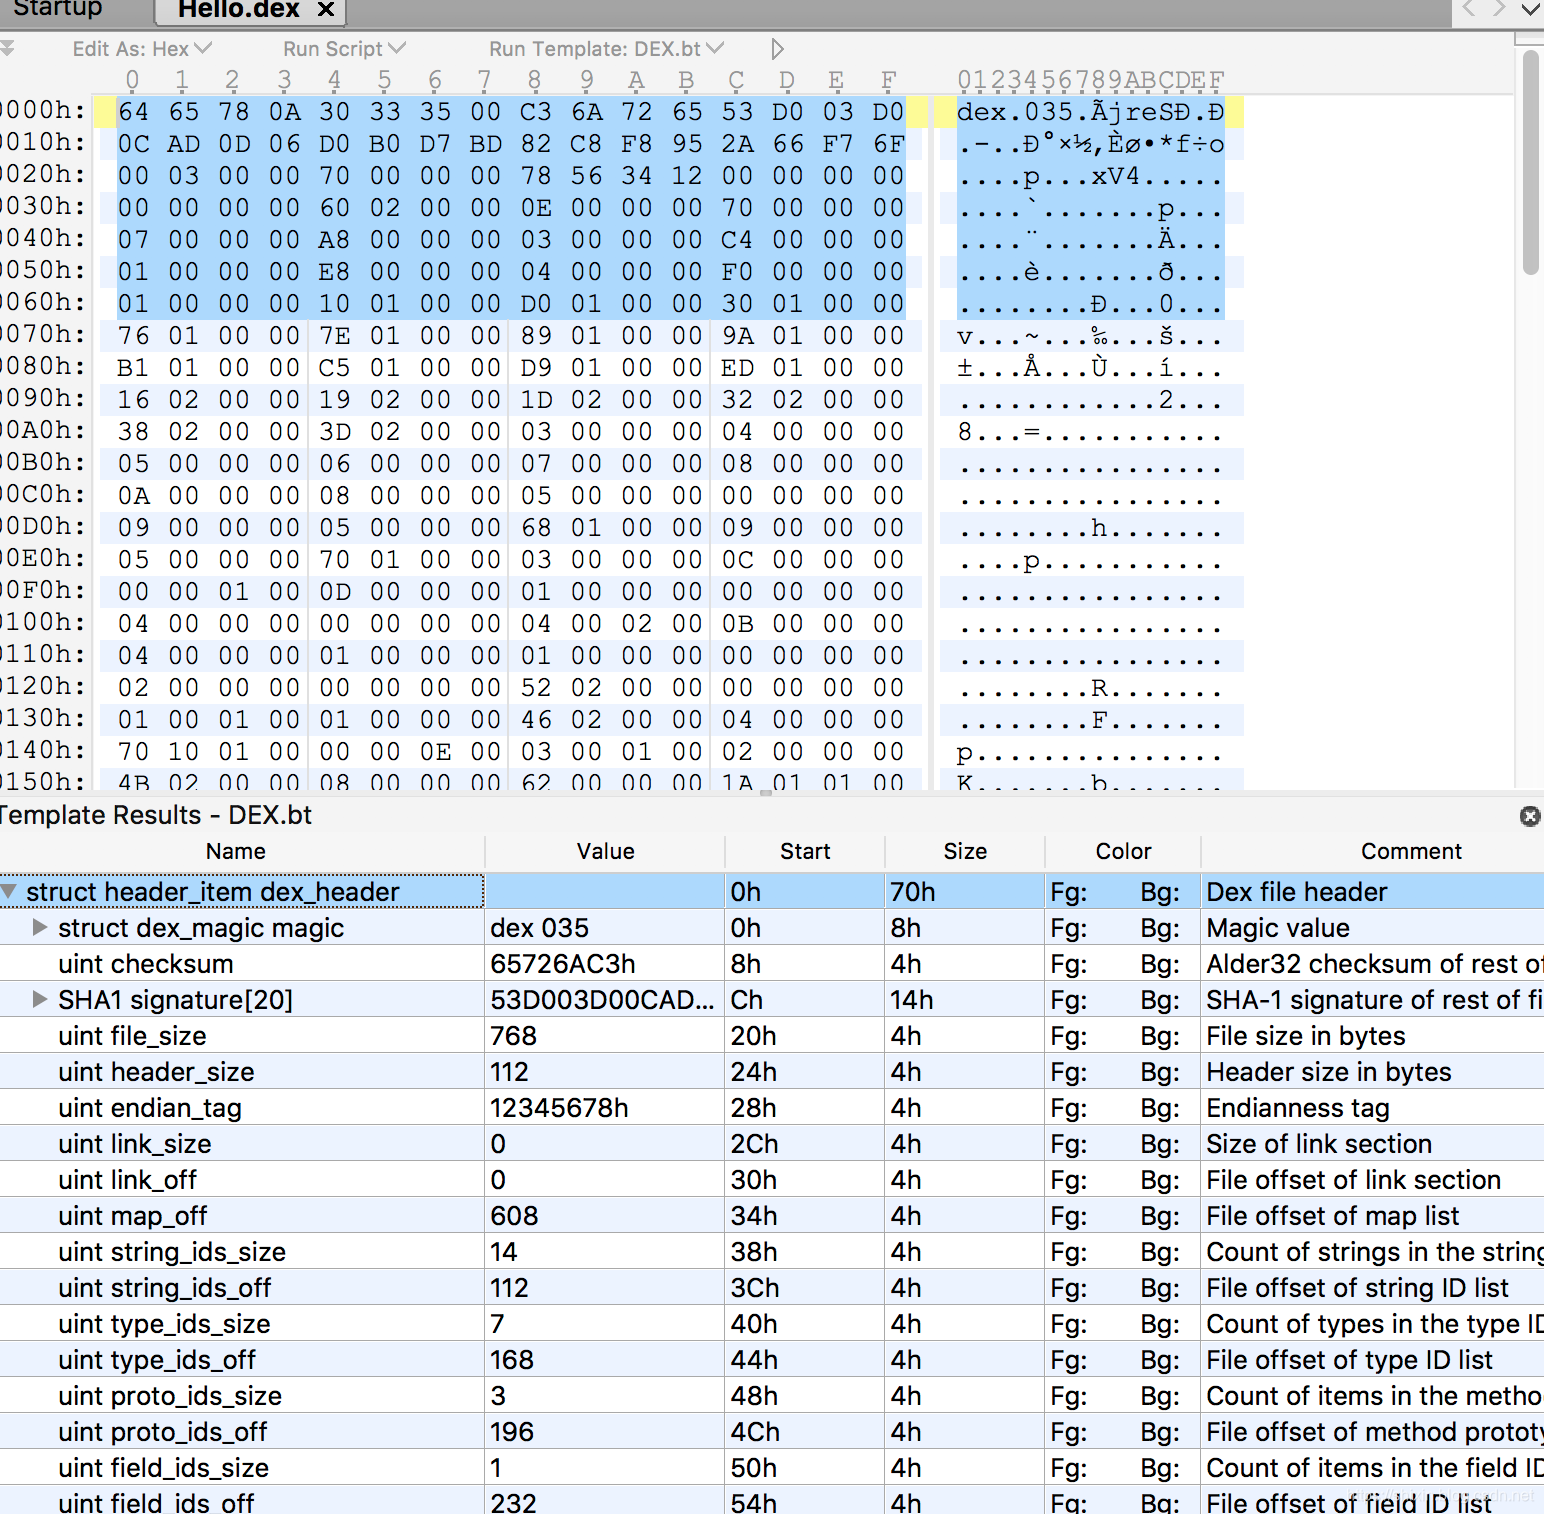Select the uint string_ids_off row
This screenshot has height=1514, width=1544.
pyautogui.click(x=772, y=1287)
